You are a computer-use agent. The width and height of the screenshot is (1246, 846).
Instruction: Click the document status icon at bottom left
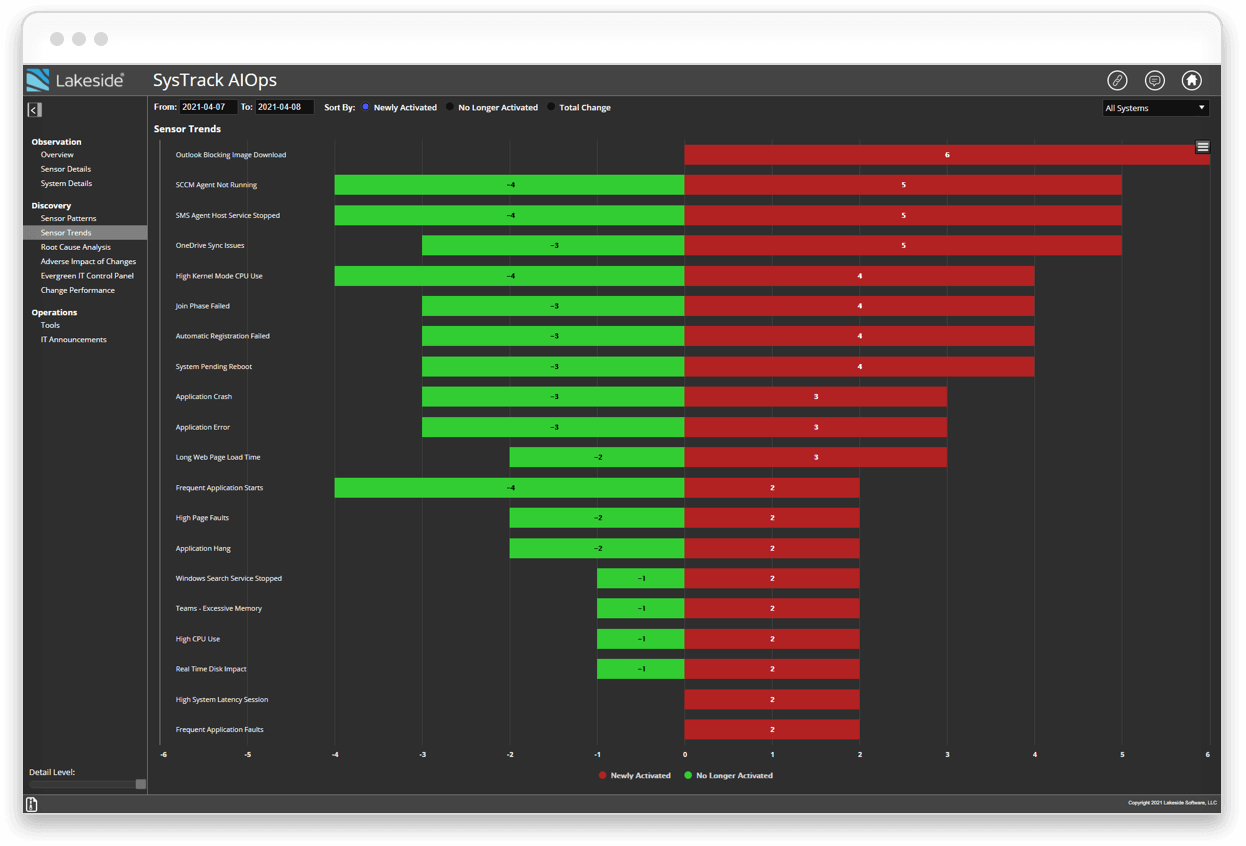(31, 804)
